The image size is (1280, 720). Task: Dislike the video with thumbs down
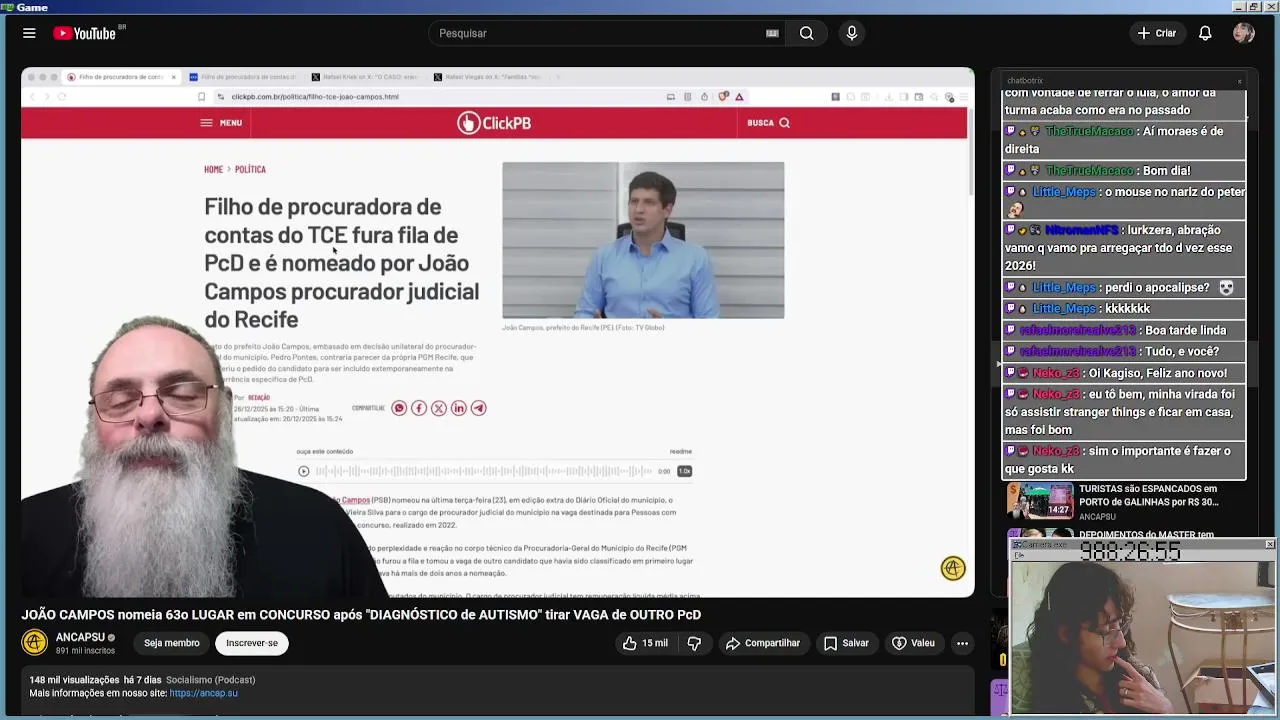694,643
